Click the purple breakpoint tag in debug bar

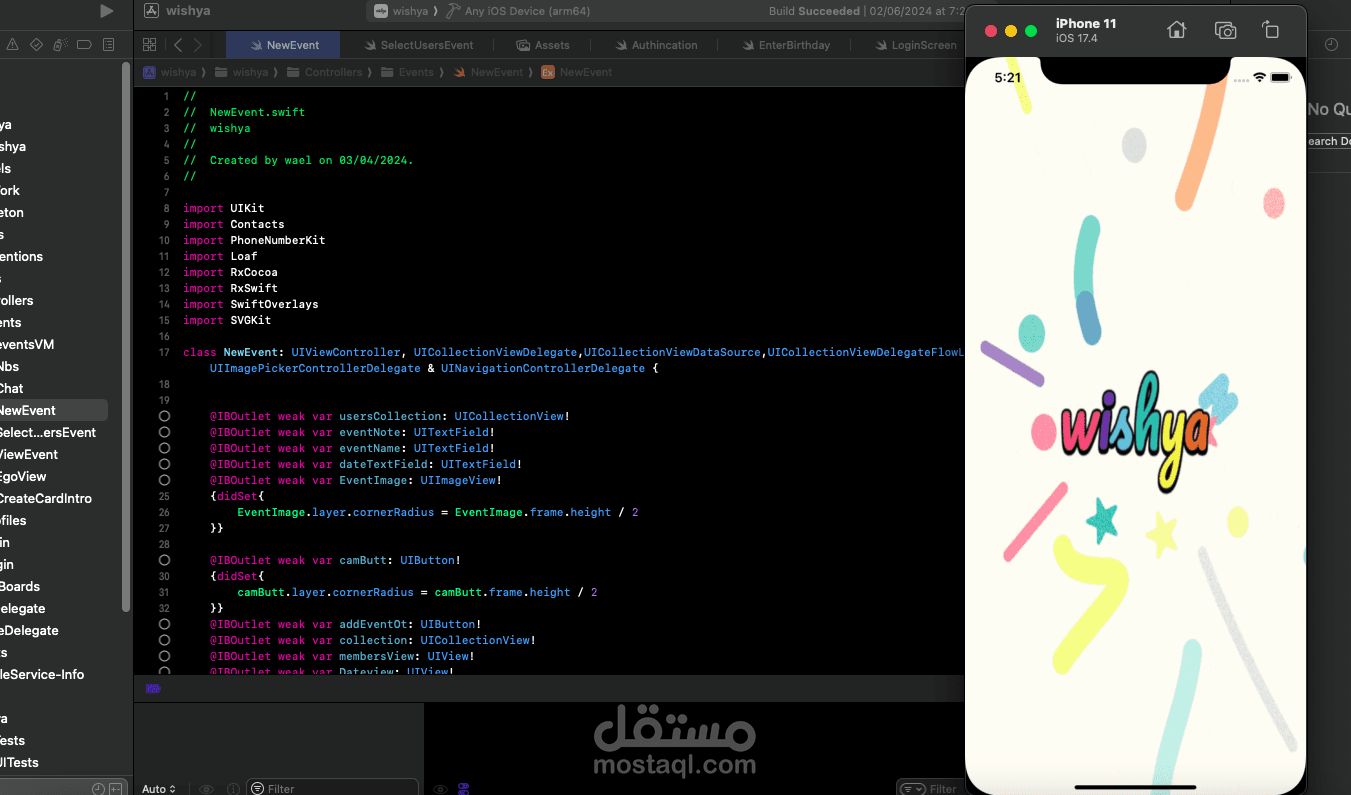point(153,689)
